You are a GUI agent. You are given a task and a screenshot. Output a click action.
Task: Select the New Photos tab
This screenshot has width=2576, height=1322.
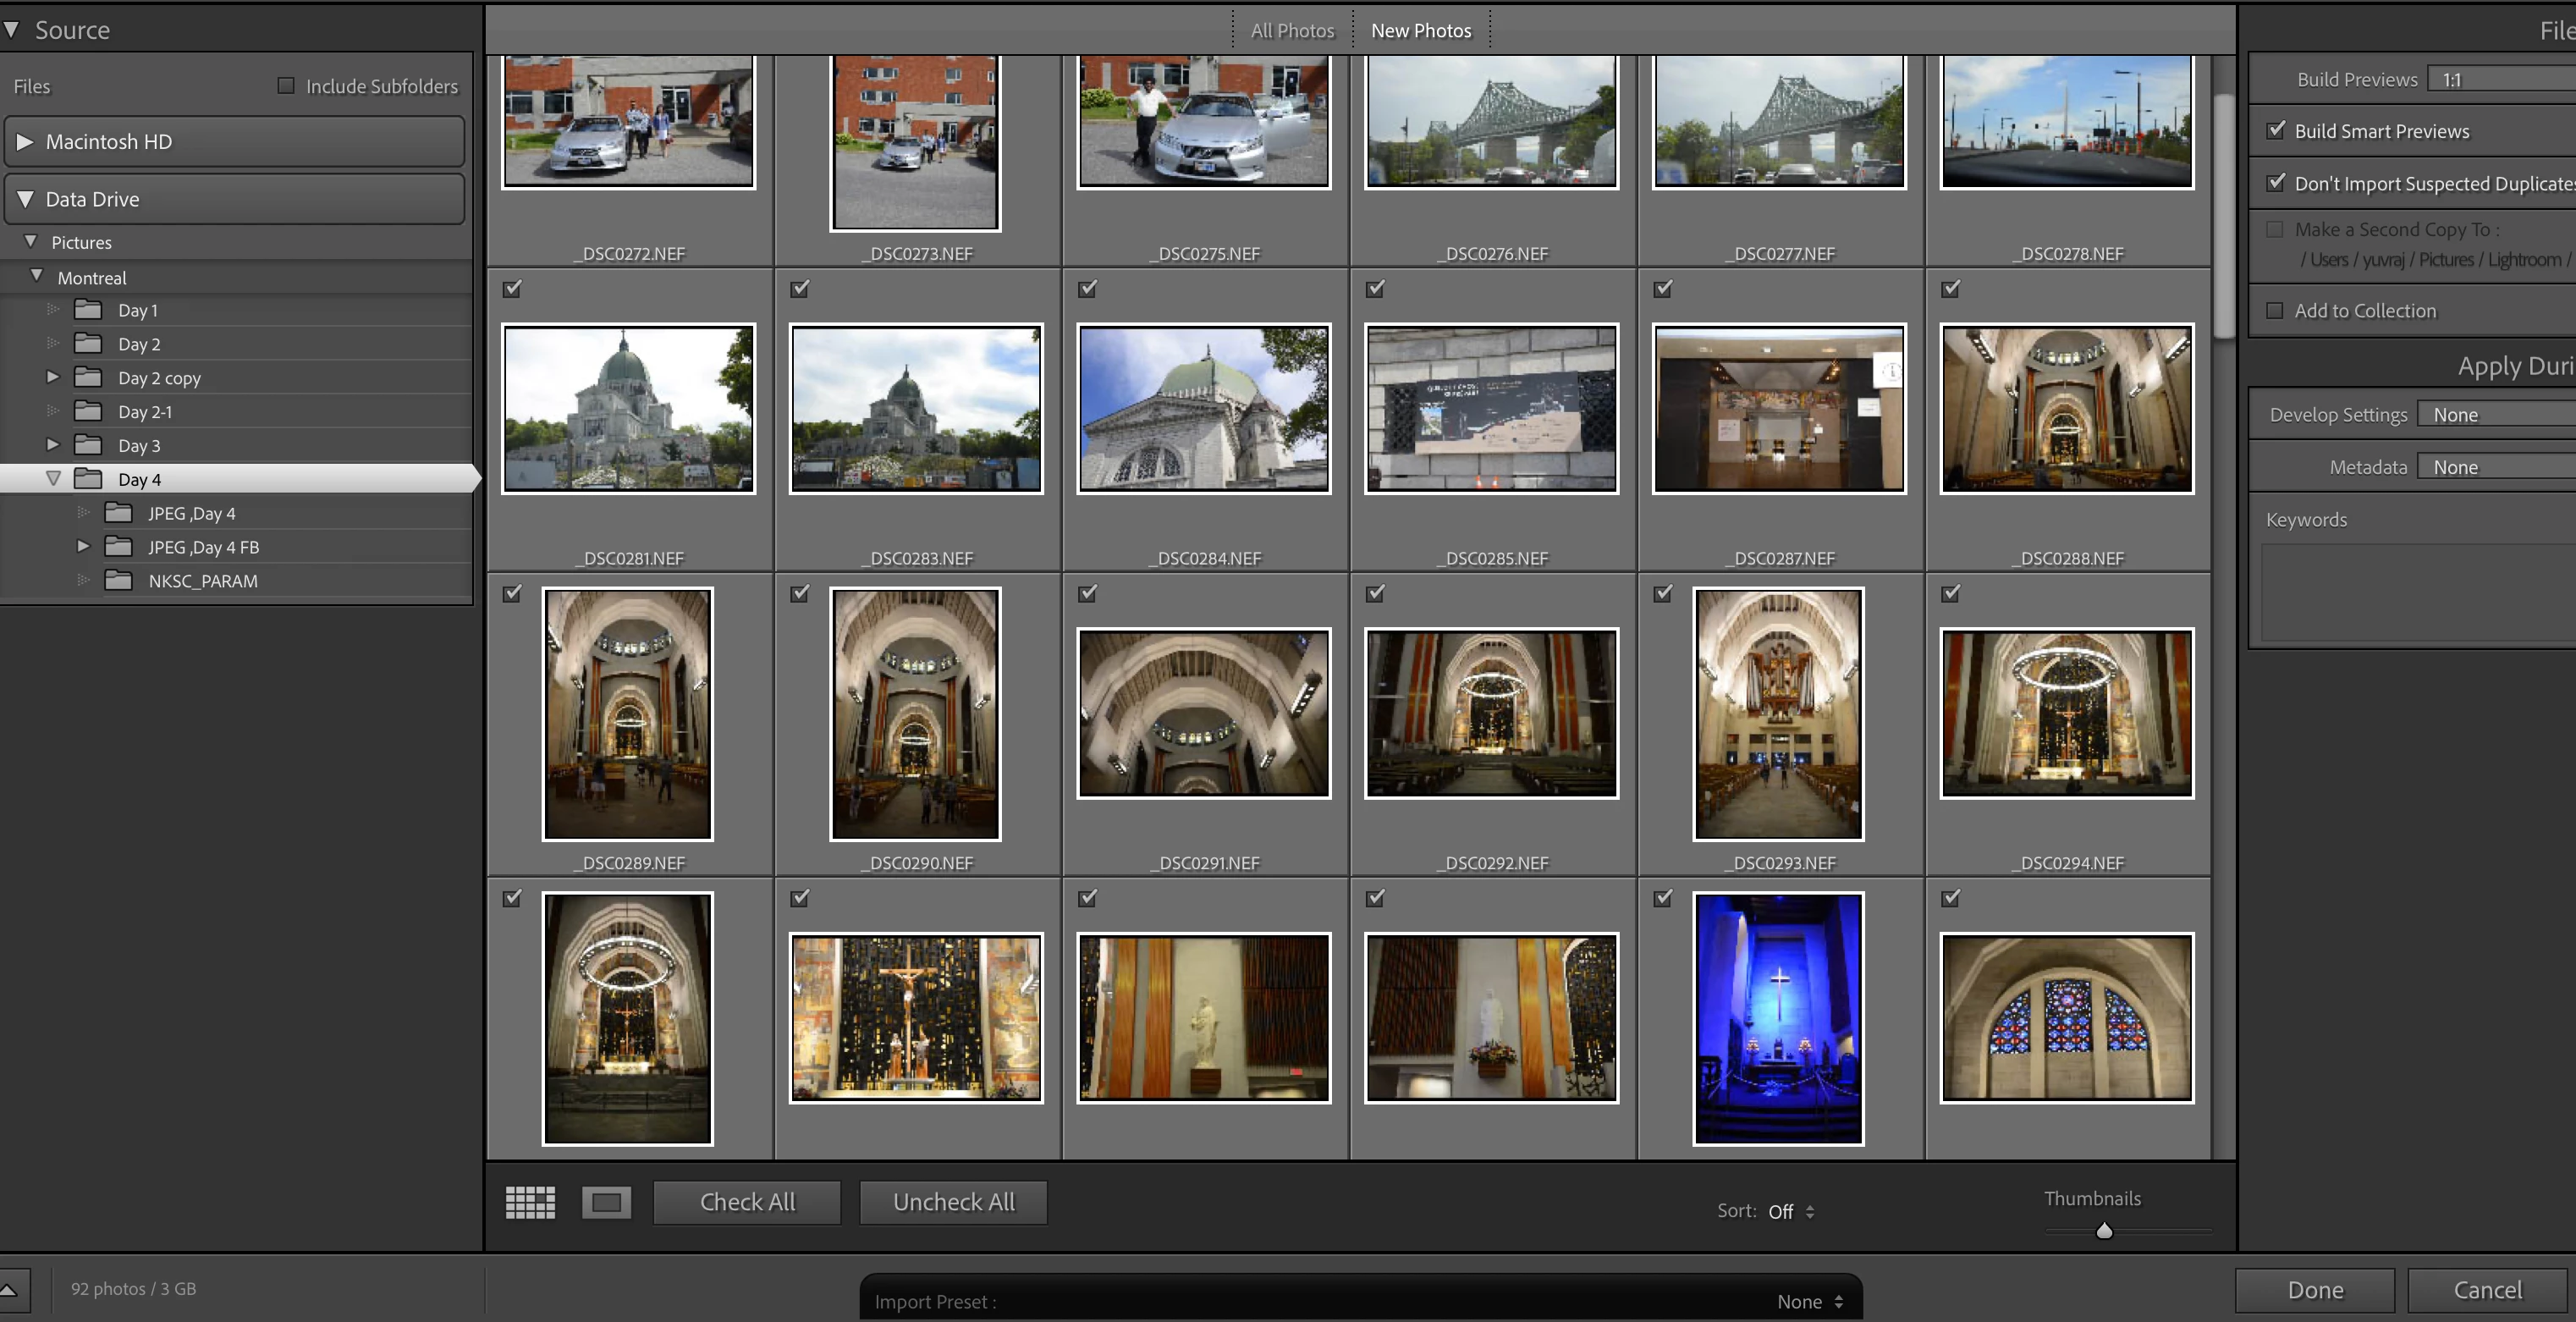(1421, 31)
